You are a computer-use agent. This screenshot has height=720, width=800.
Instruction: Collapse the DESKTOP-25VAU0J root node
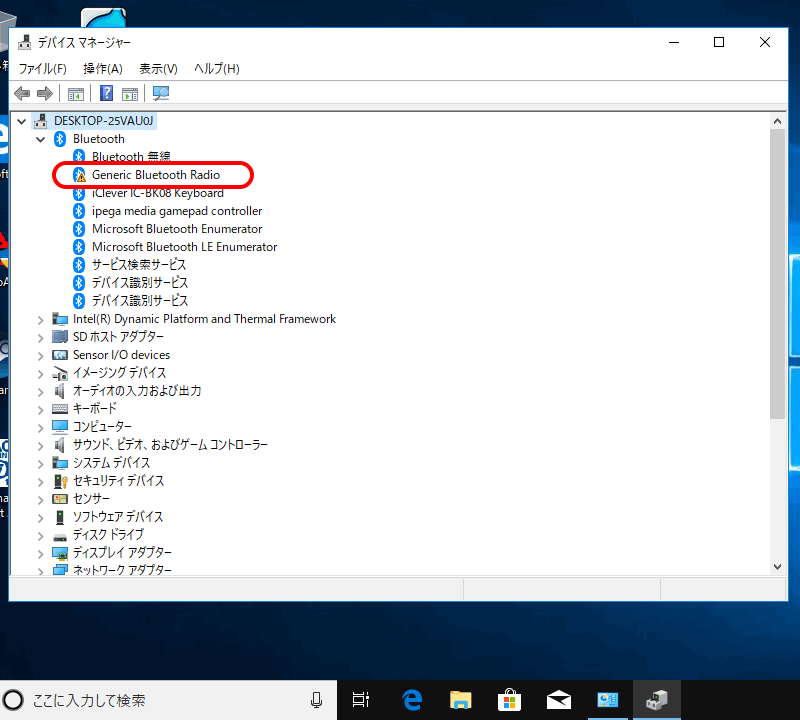pos(23,121)
